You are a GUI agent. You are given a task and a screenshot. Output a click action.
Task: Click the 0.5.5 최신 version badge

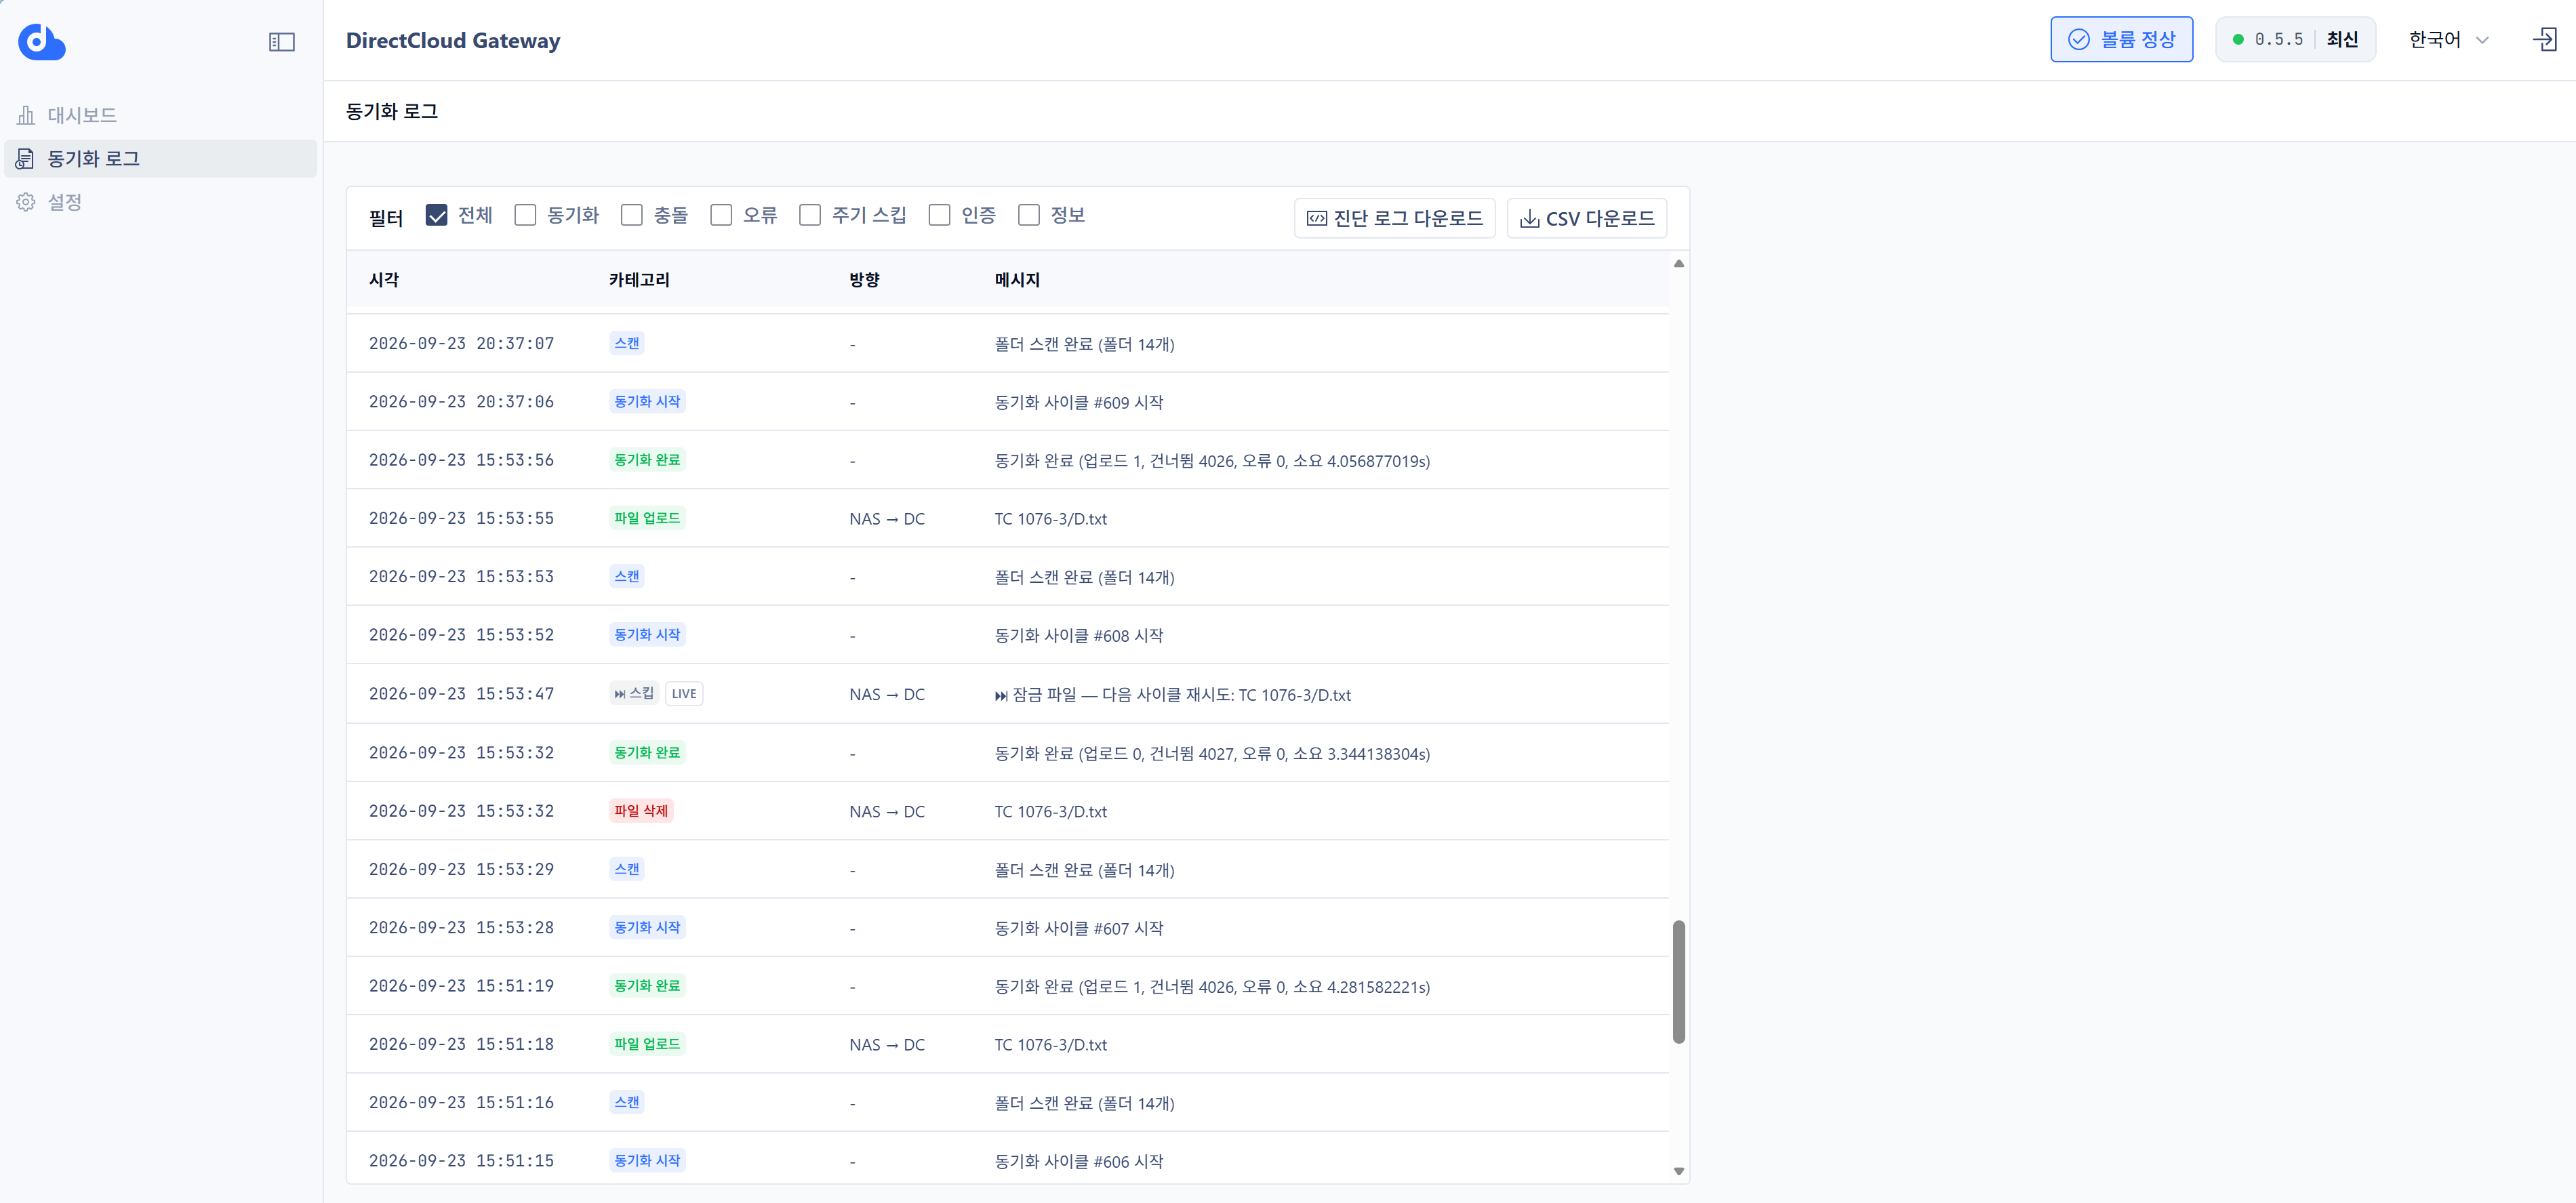[2295, 40]
